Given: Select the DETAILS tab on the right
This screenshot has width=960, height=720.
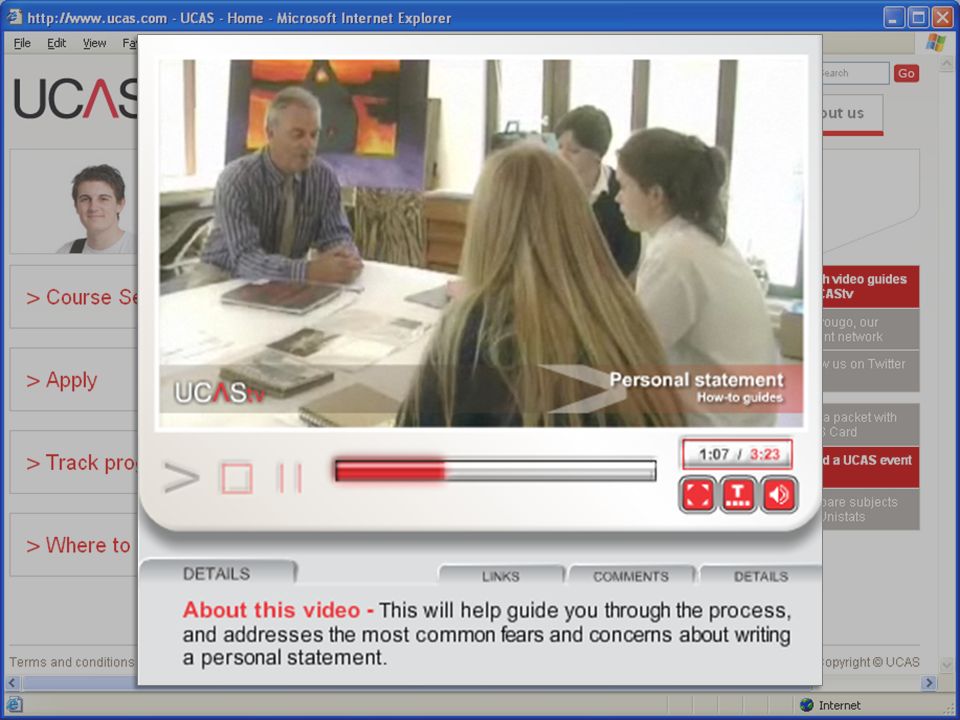Looking at the screenshot, I should point(761,576).
